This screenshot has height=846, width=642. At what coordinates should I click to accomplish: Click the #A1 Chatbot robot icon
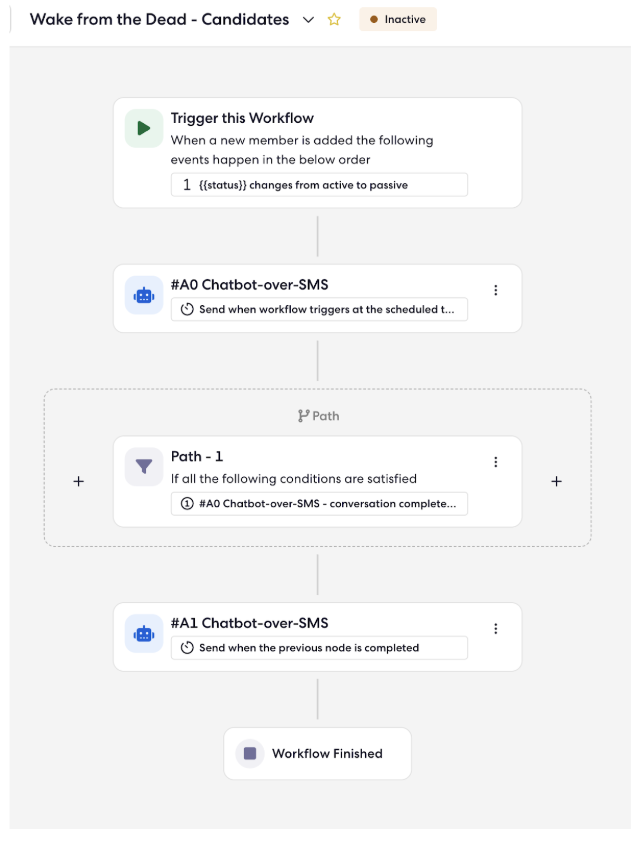[144, 633]
